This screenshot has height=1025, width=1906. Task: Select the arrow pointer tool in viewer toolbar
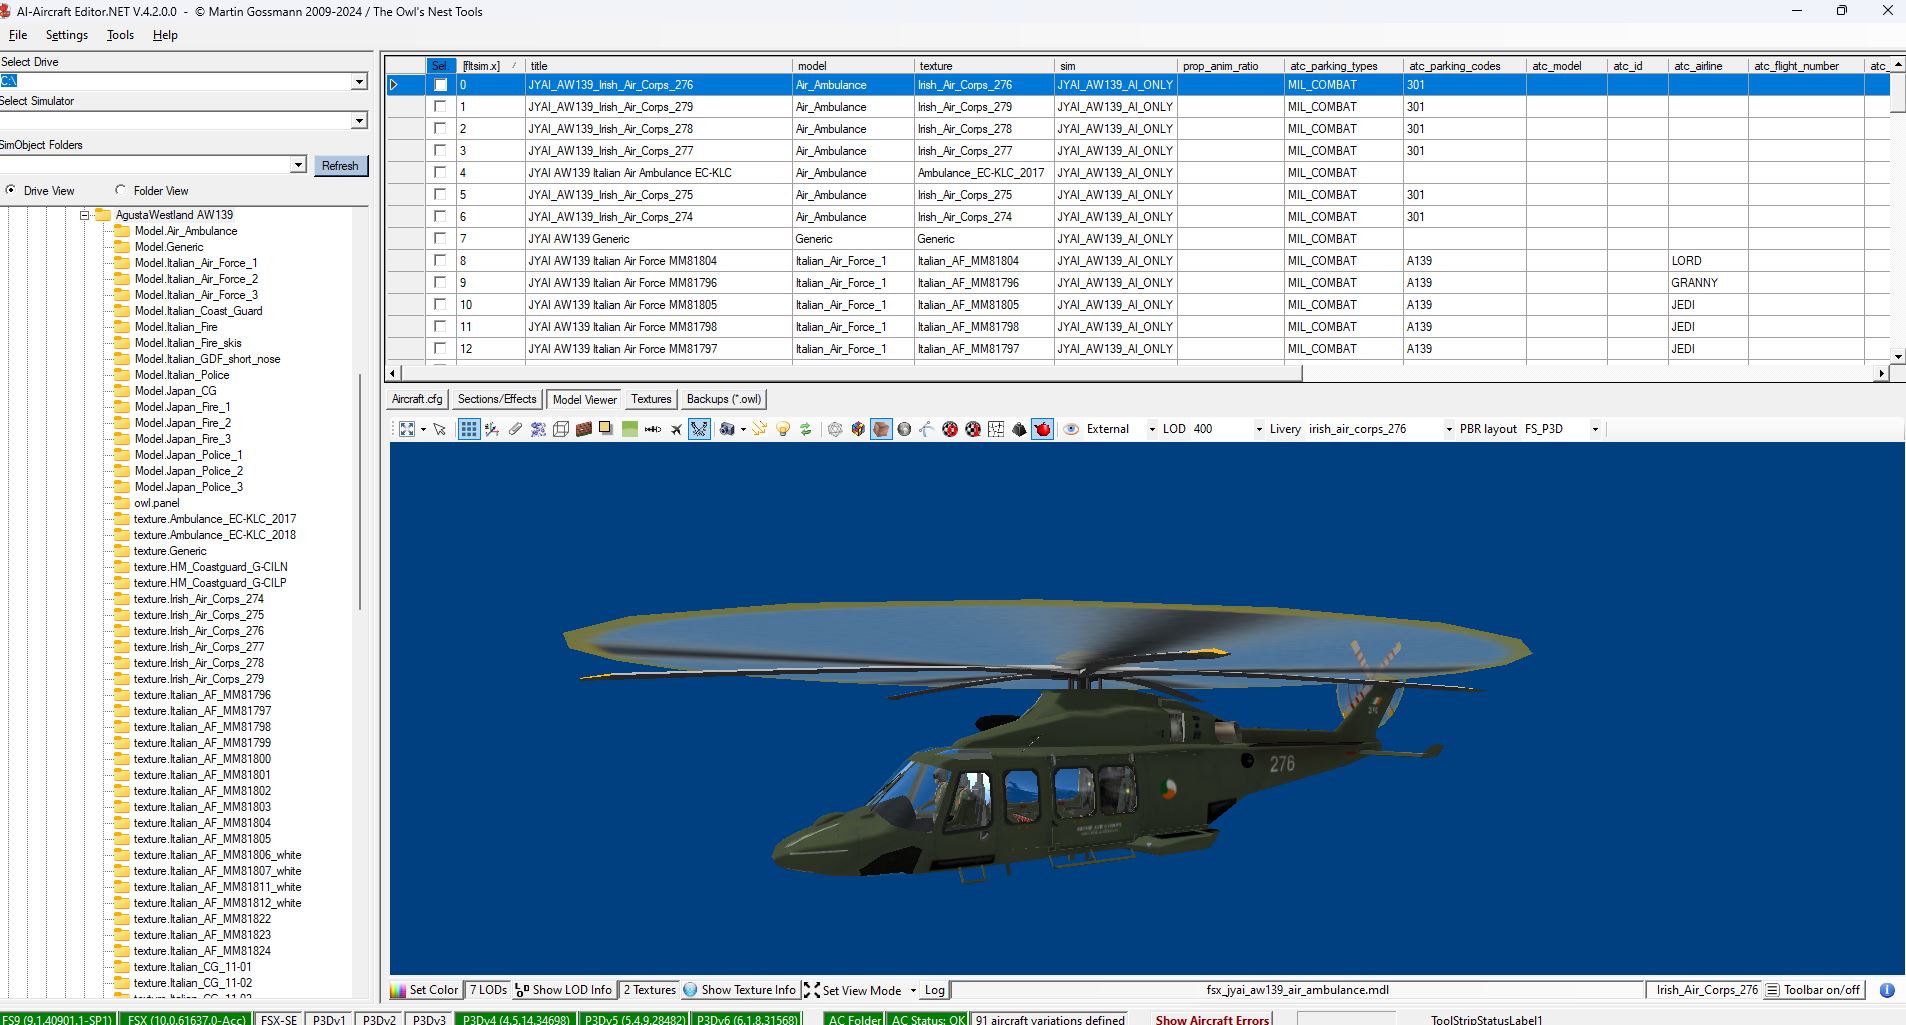tap(439, 429)
